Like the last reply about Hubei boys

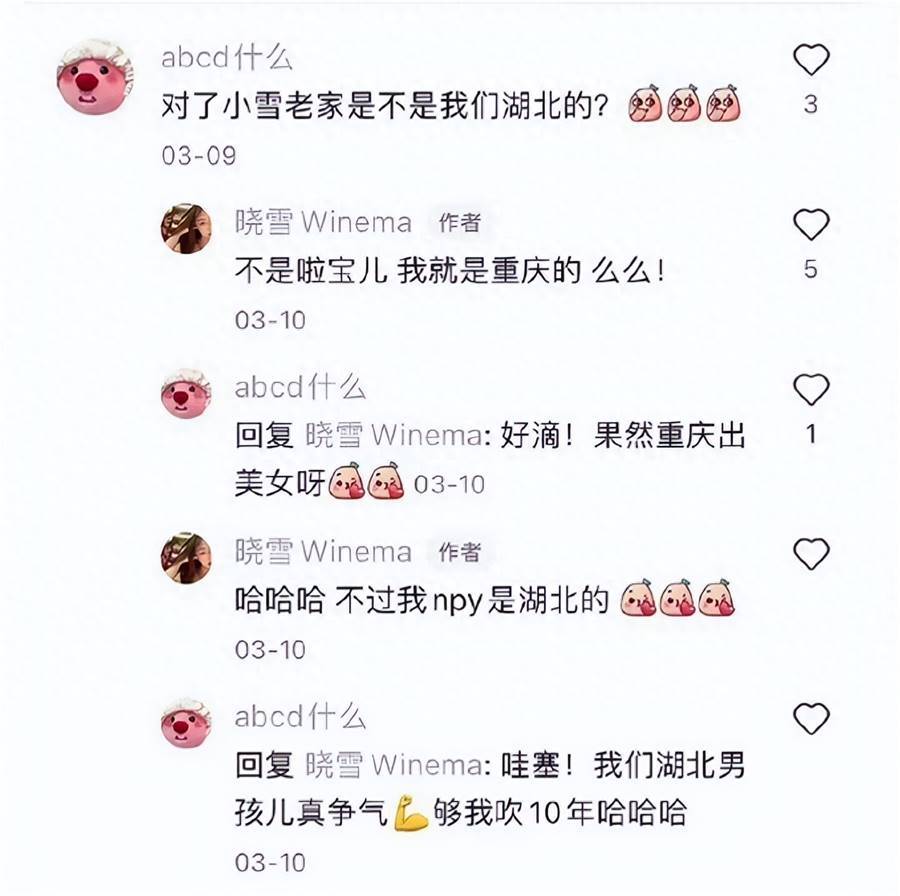811,718
